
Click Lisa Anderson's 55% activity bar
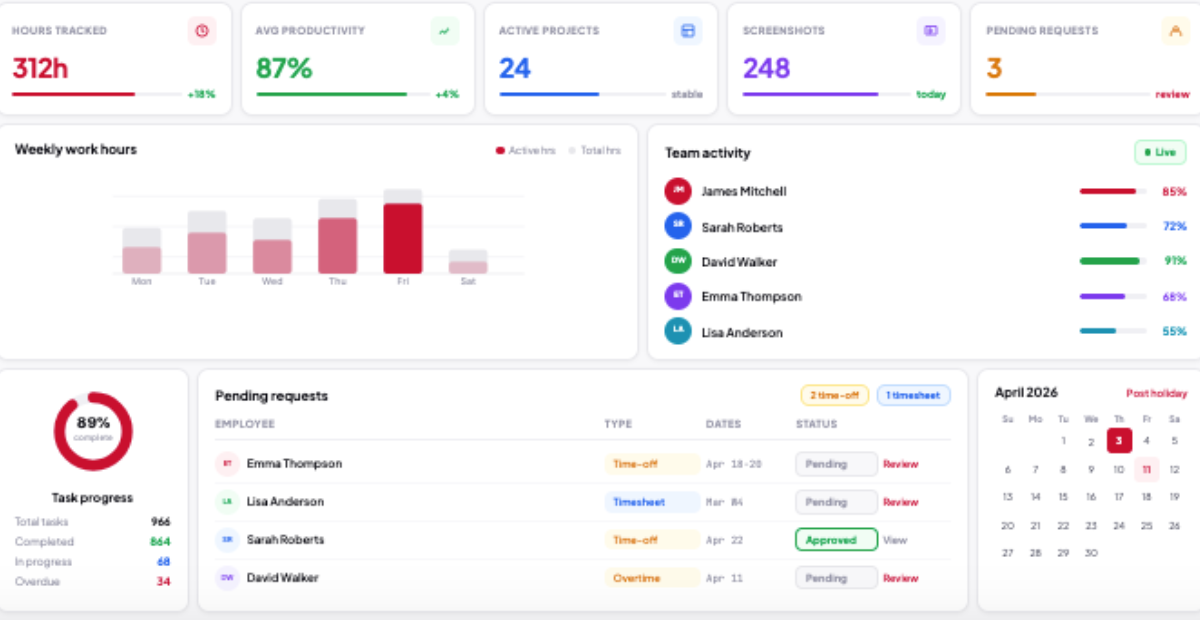pyautogui.click(x=1113, y=331)
